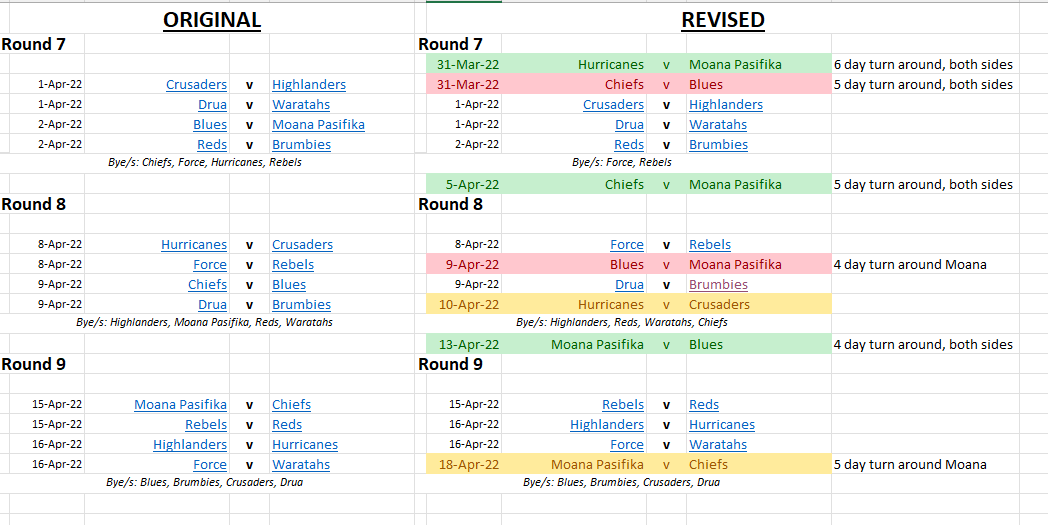Select the "4 day turn around Moana" note
1048x525 pixels.
tap(910, 265)
